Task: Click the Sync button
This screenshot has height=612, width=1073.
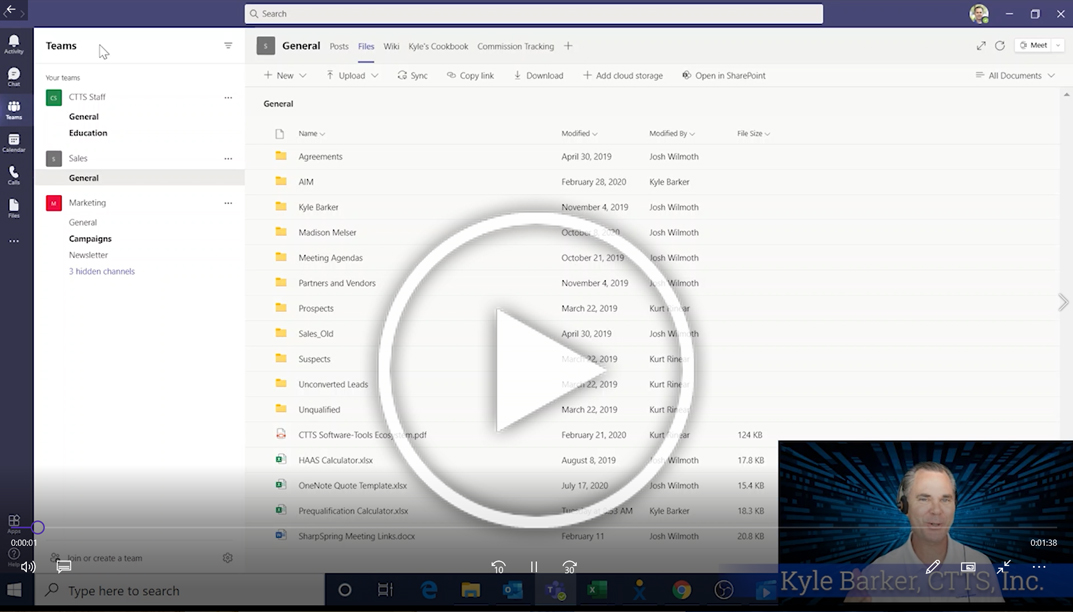Action: 413,75
